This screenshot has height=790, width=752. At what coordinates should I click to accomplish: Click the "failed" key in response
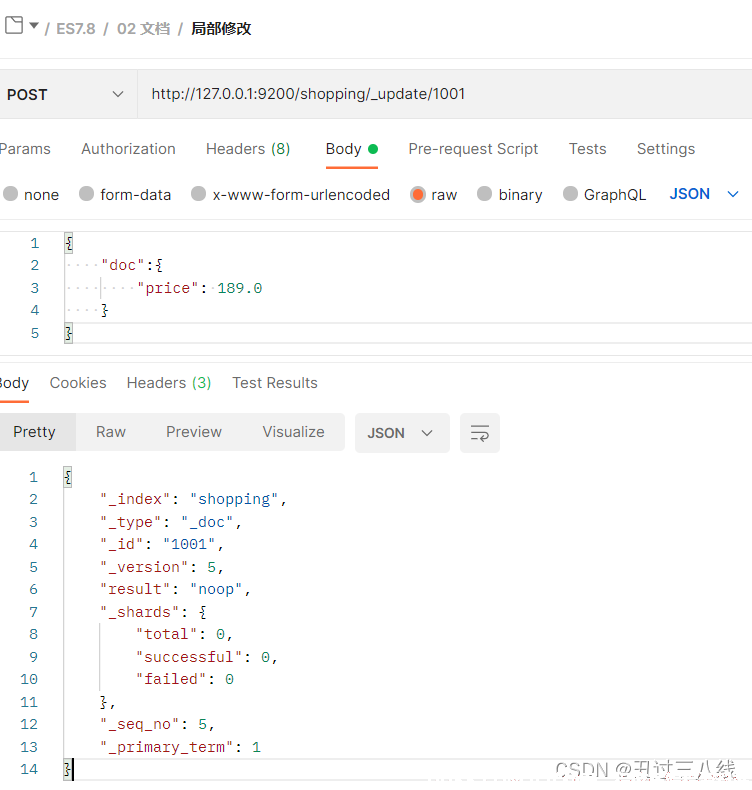[171, 679]
